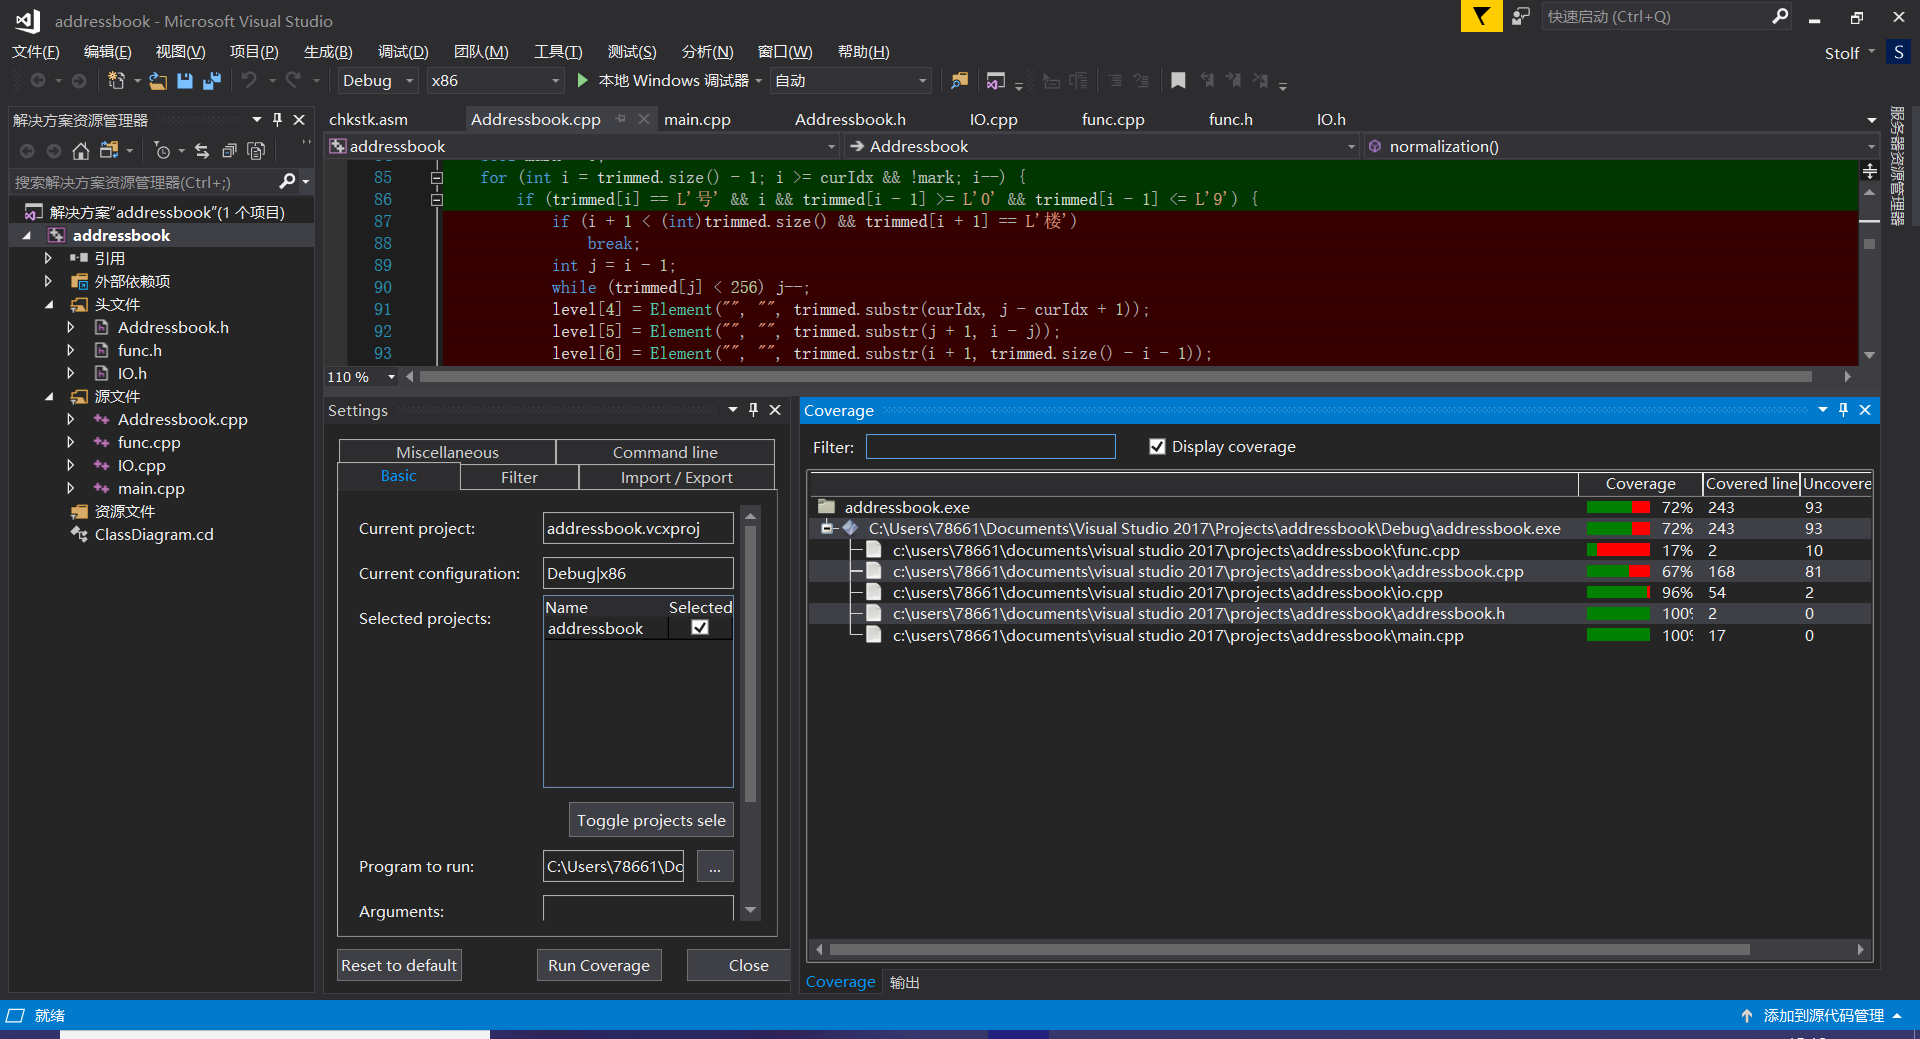Click the split editor icon above the scrollbar
The height and width of the screenshot is (1039, 1920).
click(1869, 171)
